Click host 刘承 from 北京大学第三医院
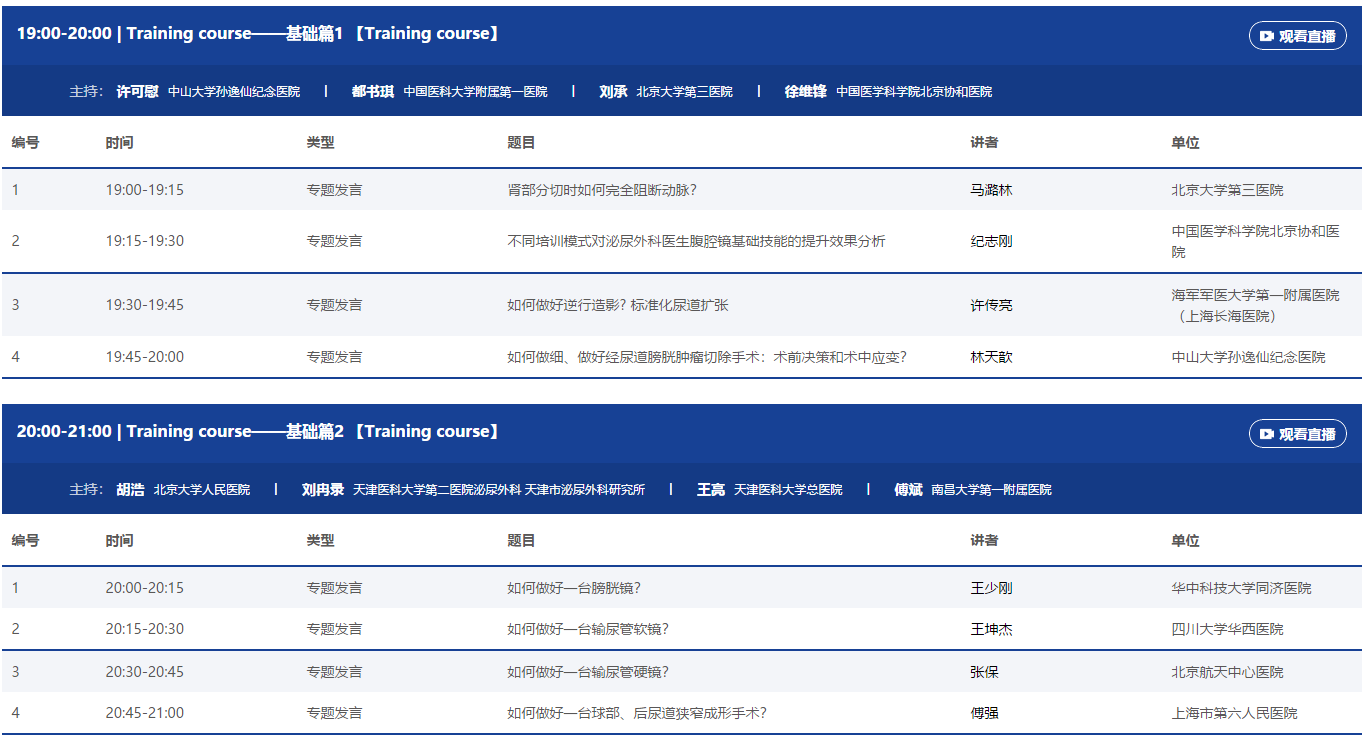 [x=613, y=91]
